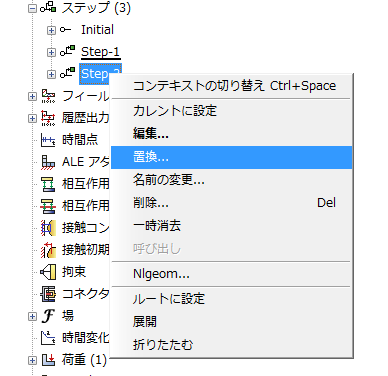Select the 場 fields F icon
The width and height of the screenshot is (388, 376).
coord(48,316)
